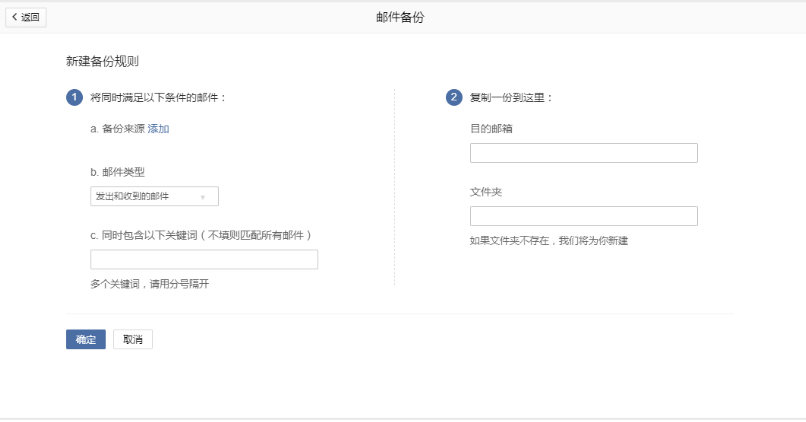Image resolution: width=806 pixels, height=422 pixels.
Task: Click the 'c. 同时包含以下关键词' label
Action: click(201, 235)
